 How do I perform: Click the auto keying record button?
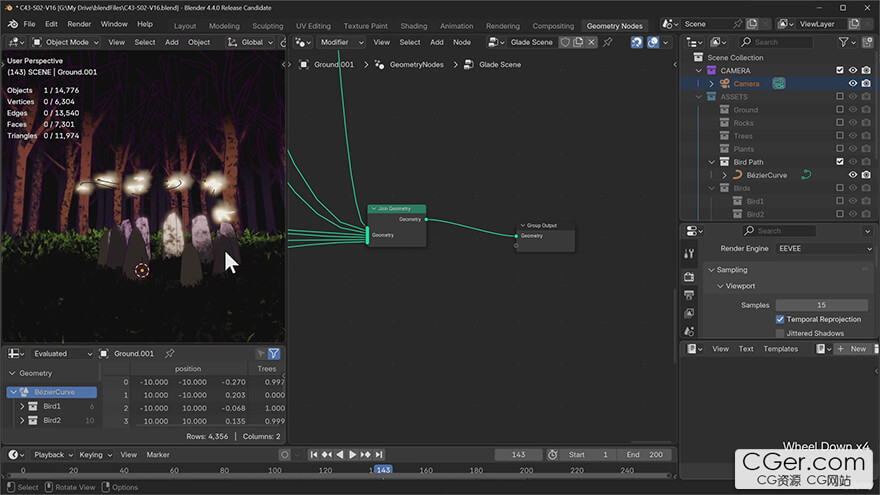(x=284, y=455)
